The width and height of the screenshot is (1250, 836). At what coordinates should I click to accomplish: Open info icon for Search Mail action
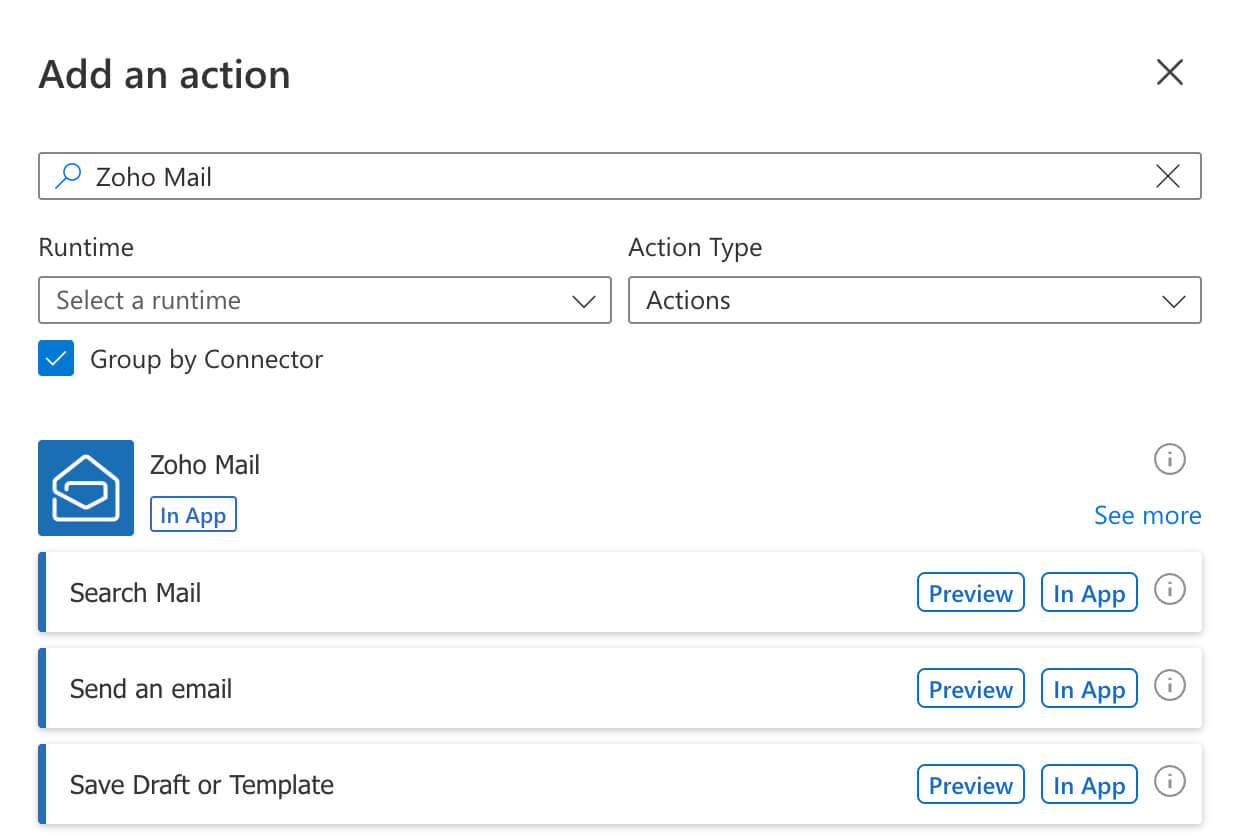1169,591
